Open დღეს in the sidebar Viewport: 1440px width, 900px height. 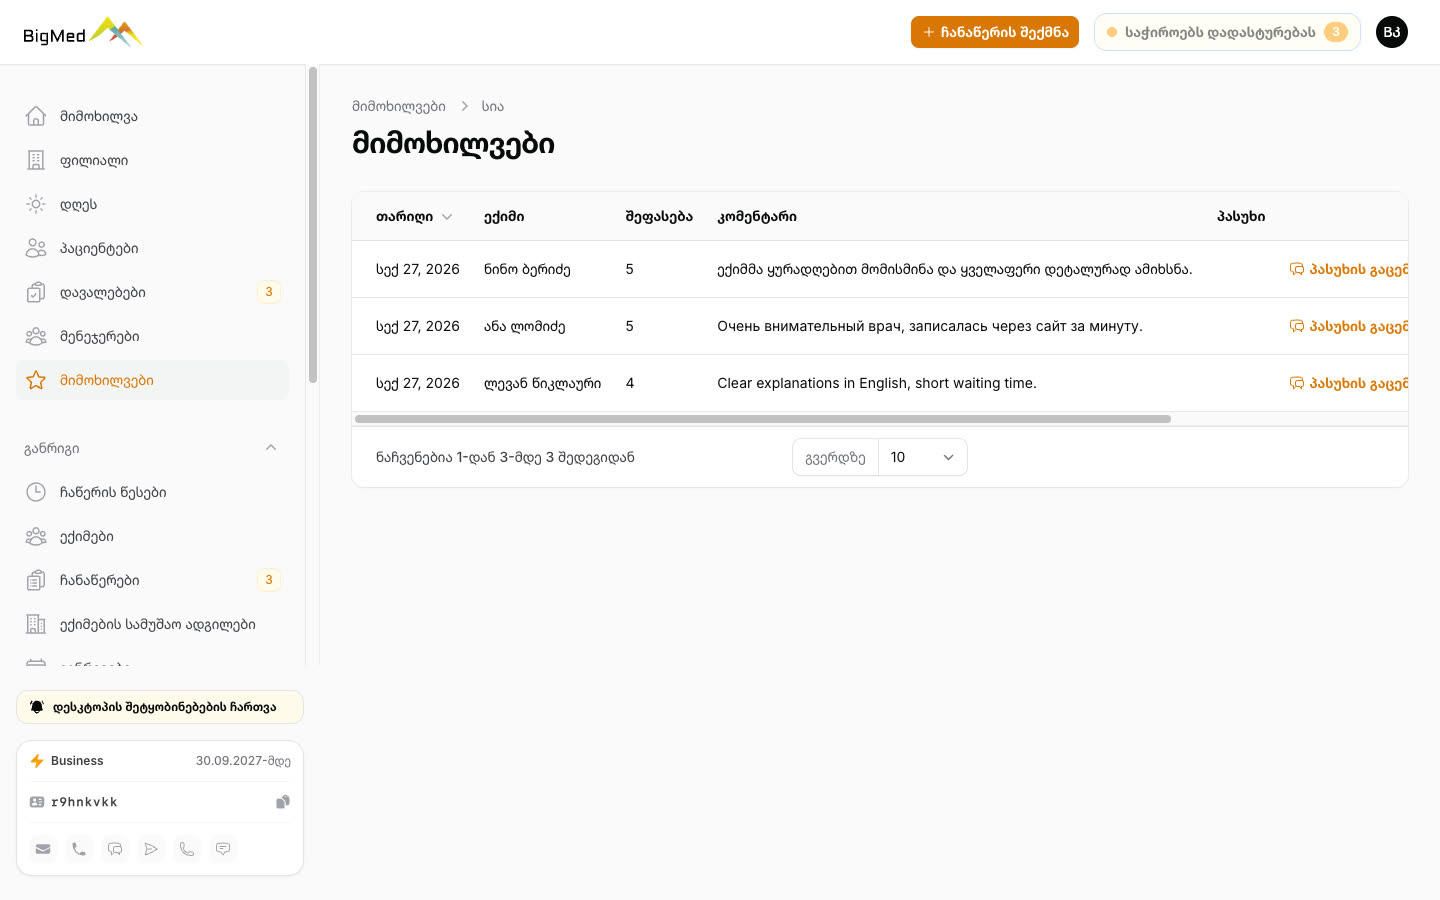(x=152, y=204)
